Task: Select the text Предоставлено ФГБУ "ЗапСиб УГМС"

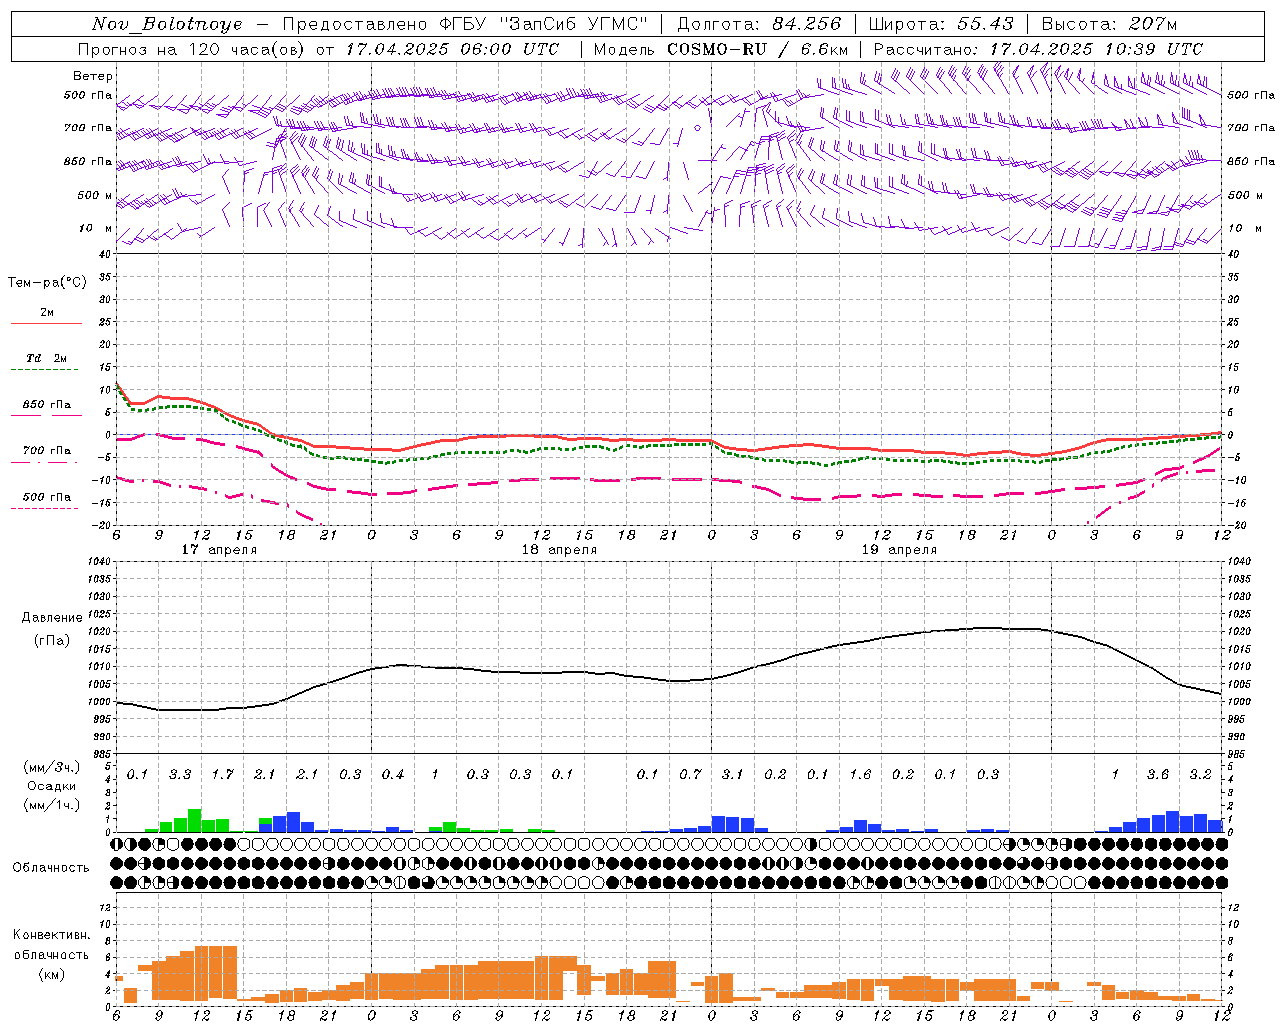Action: pyautogui.click(x=465, y=24)
